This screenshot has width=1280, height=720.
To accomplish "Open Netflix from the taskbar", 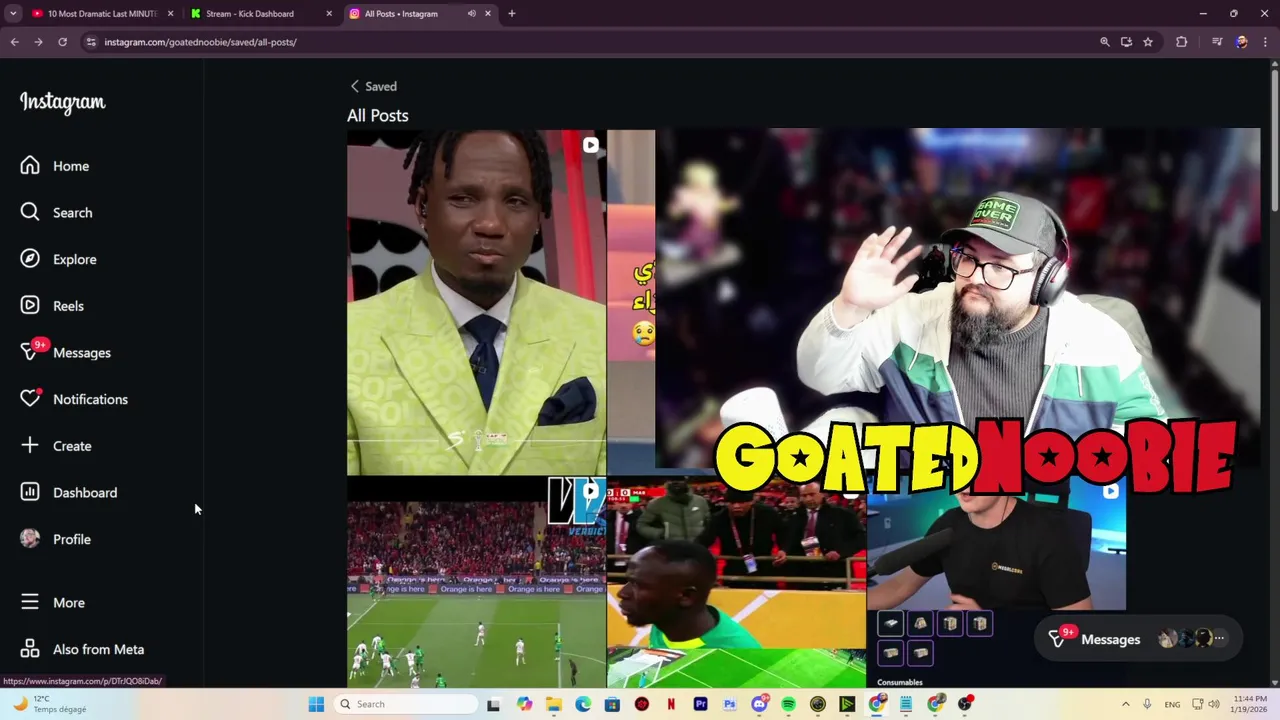I will [671, 704].
